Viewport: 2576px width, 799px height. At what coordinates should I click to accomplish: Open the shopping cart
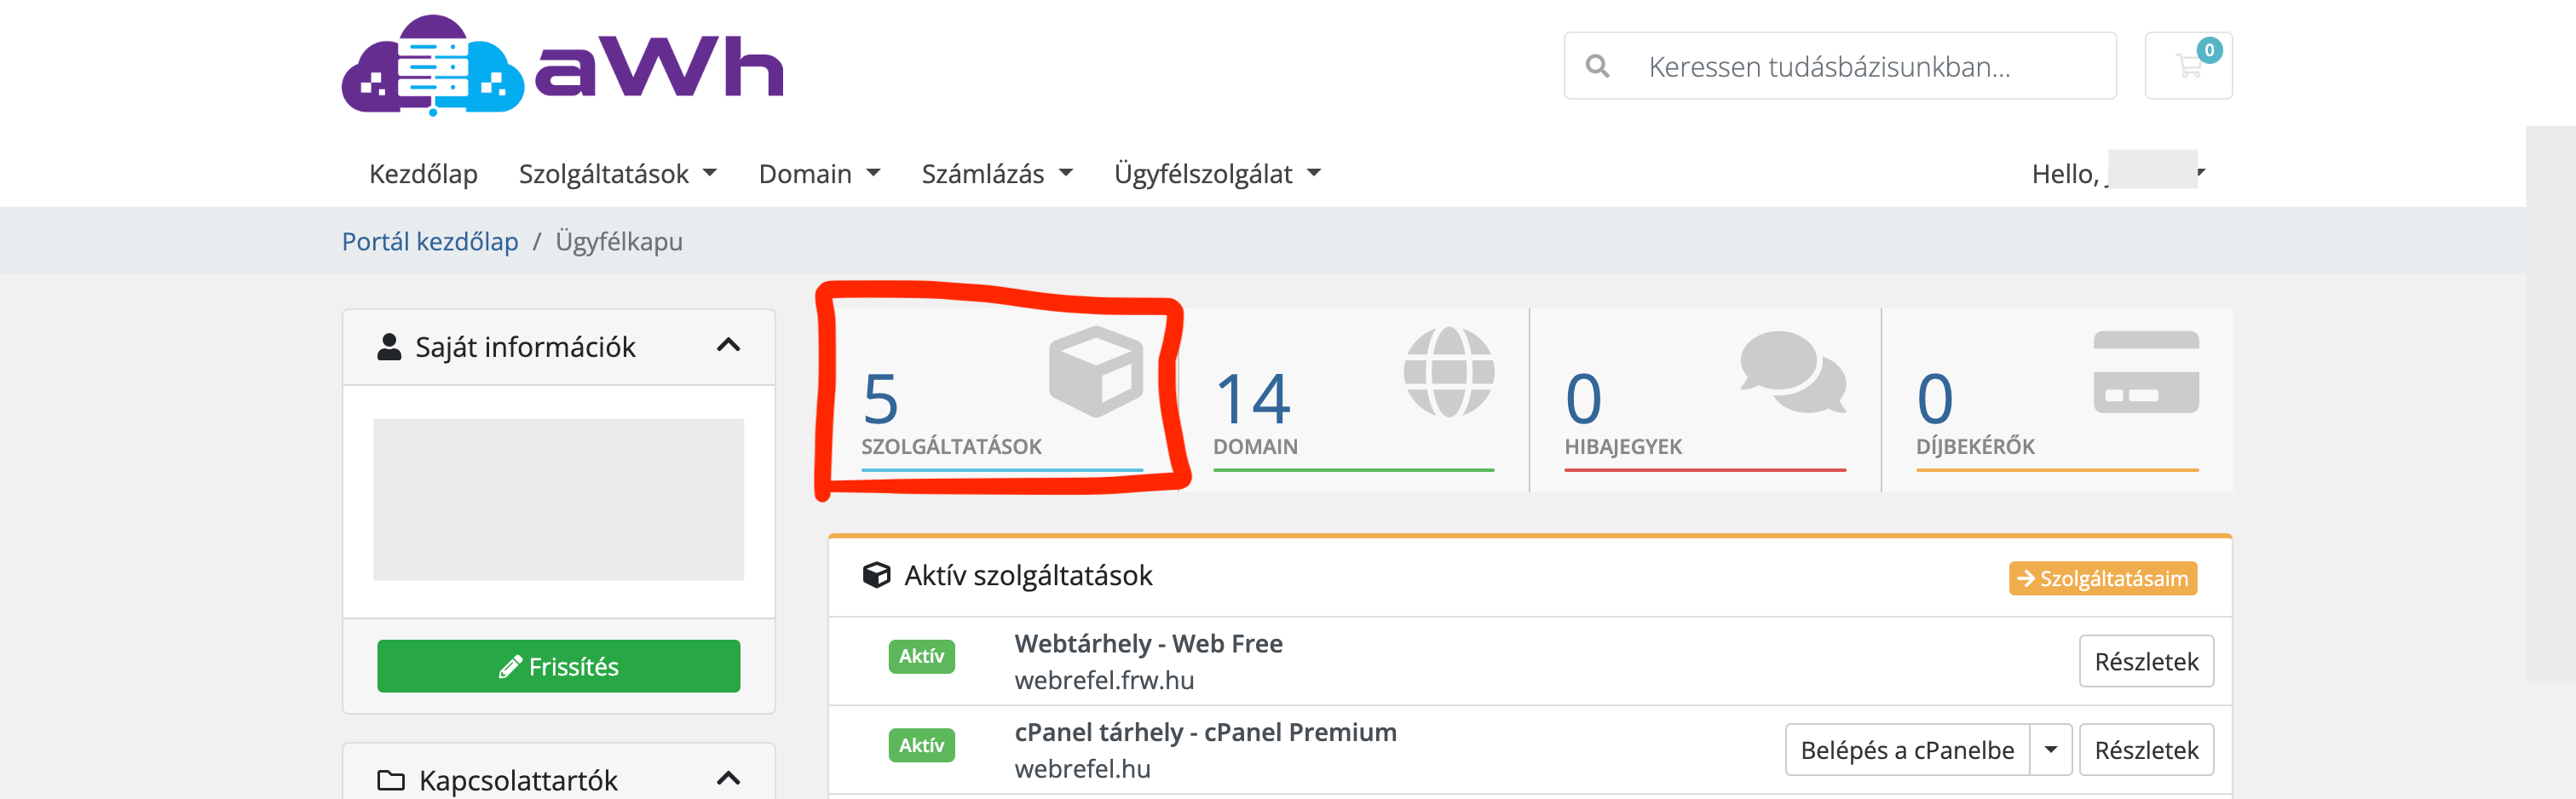[x=2188, y=66]
